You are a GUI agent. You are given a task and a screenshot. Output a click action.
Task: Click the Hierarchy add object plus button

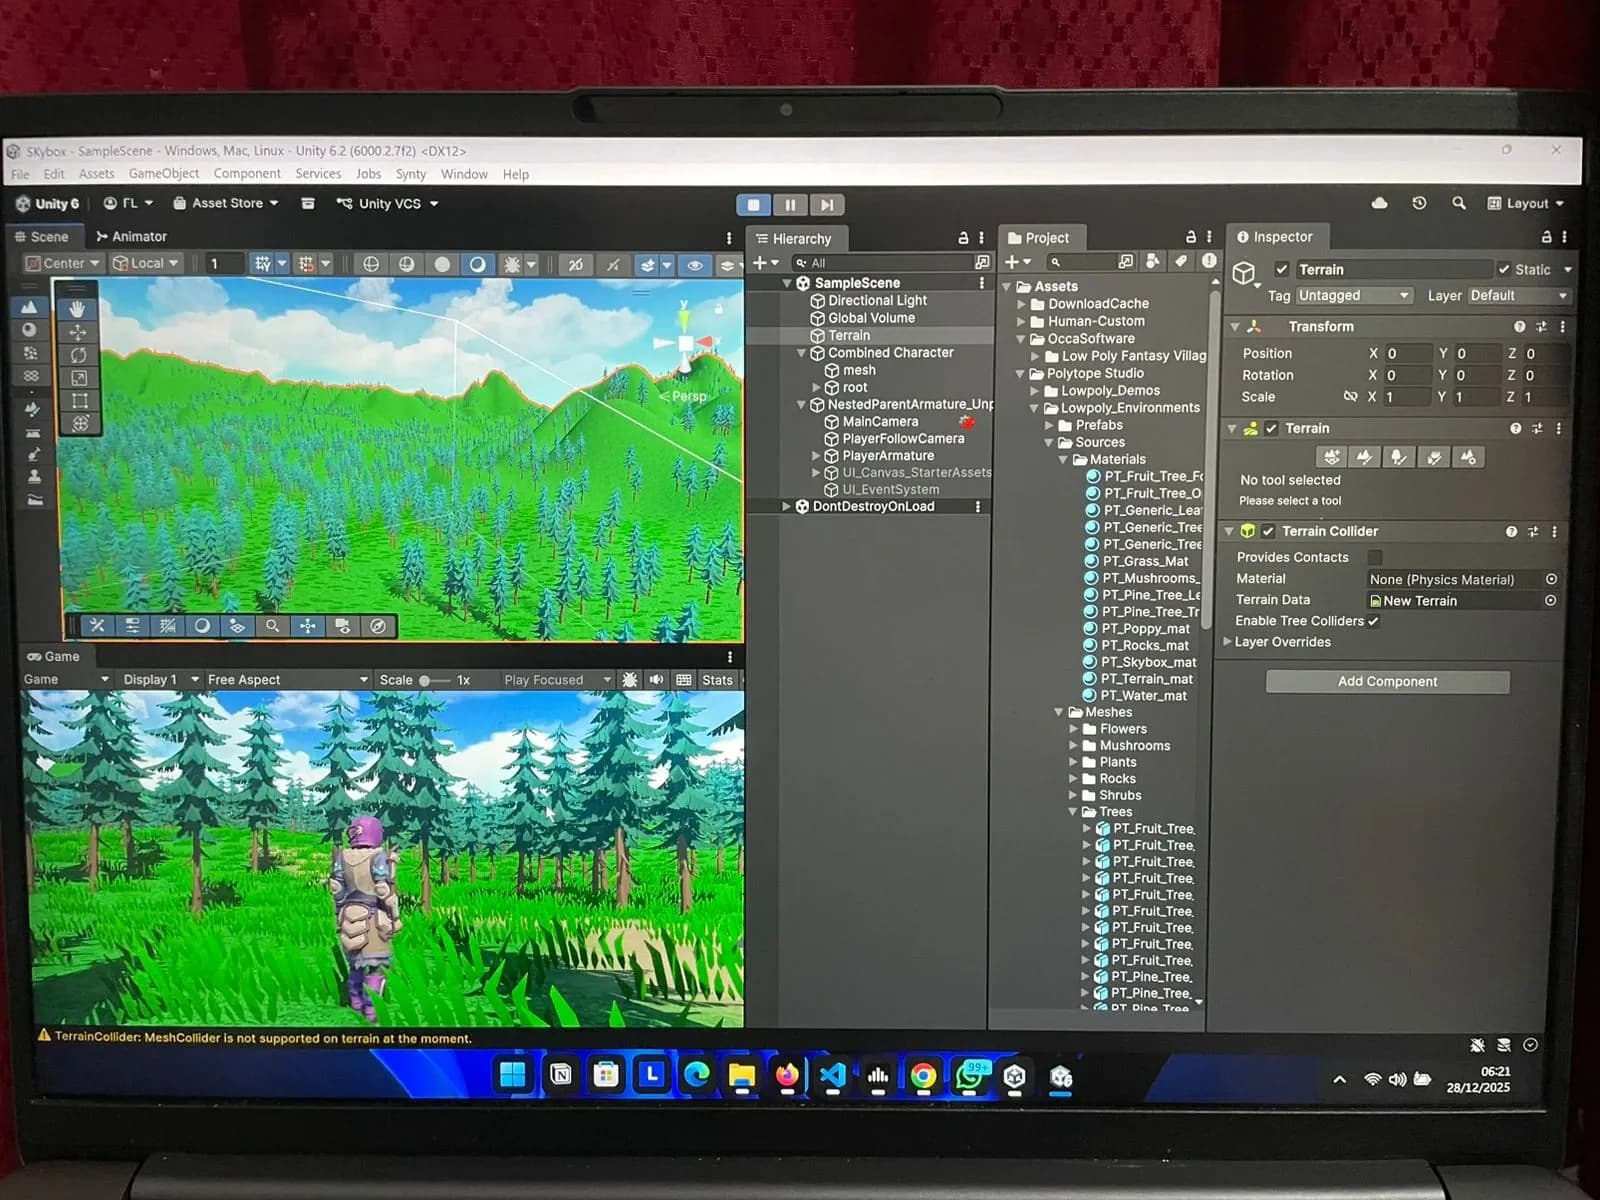coord(760,262)
